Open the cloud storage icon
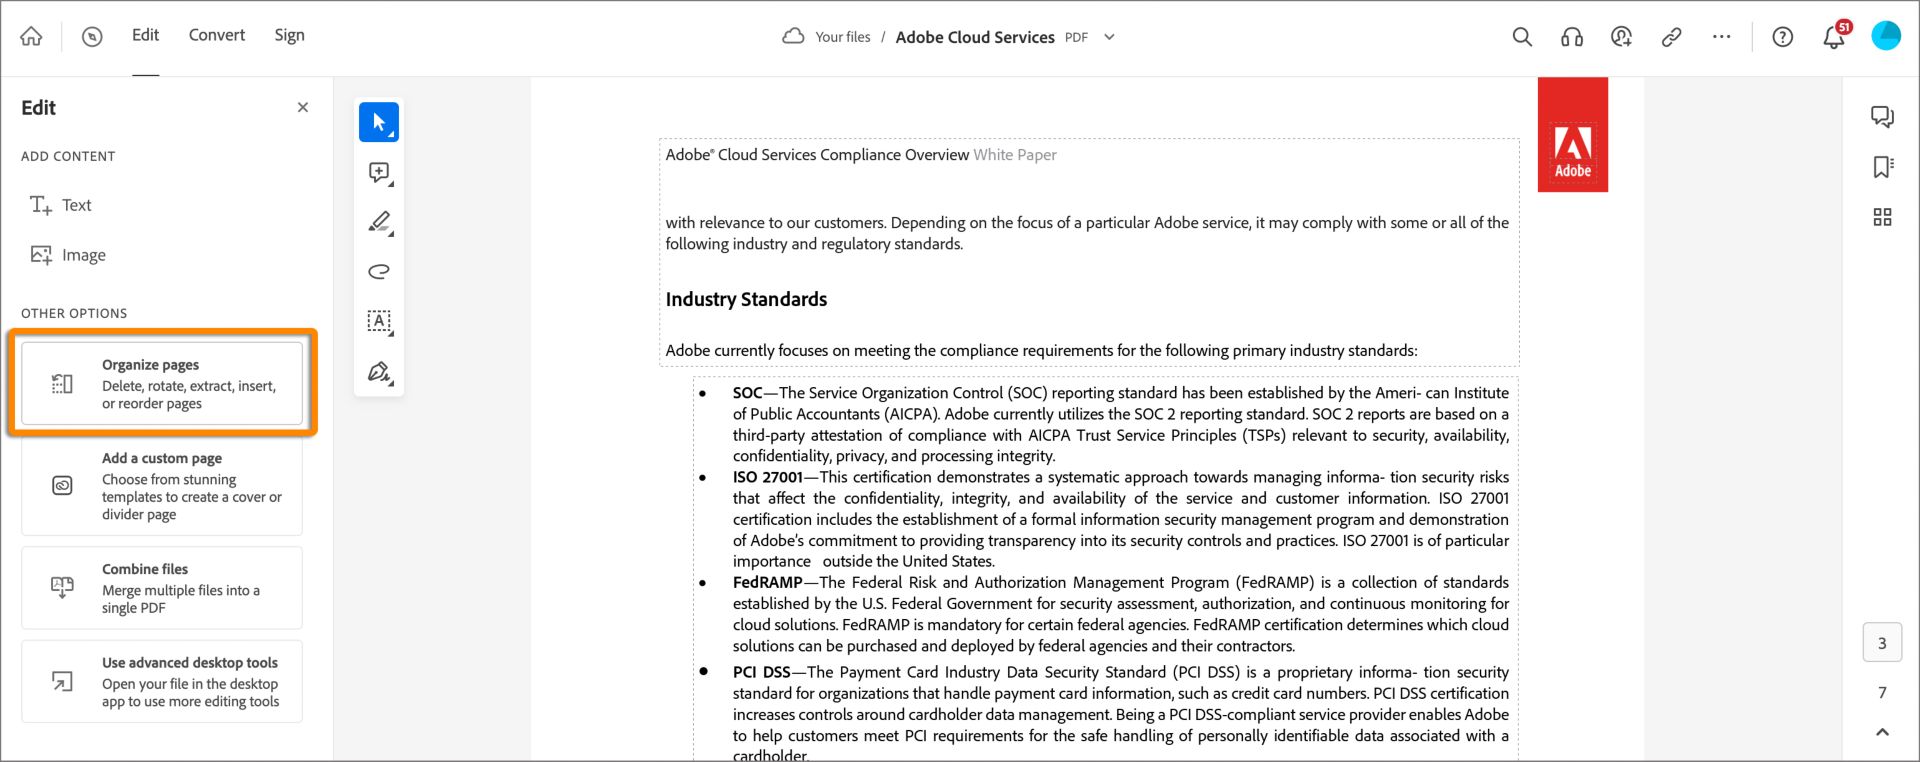Viewport: 1920px width, 762px height. (793, 37)
